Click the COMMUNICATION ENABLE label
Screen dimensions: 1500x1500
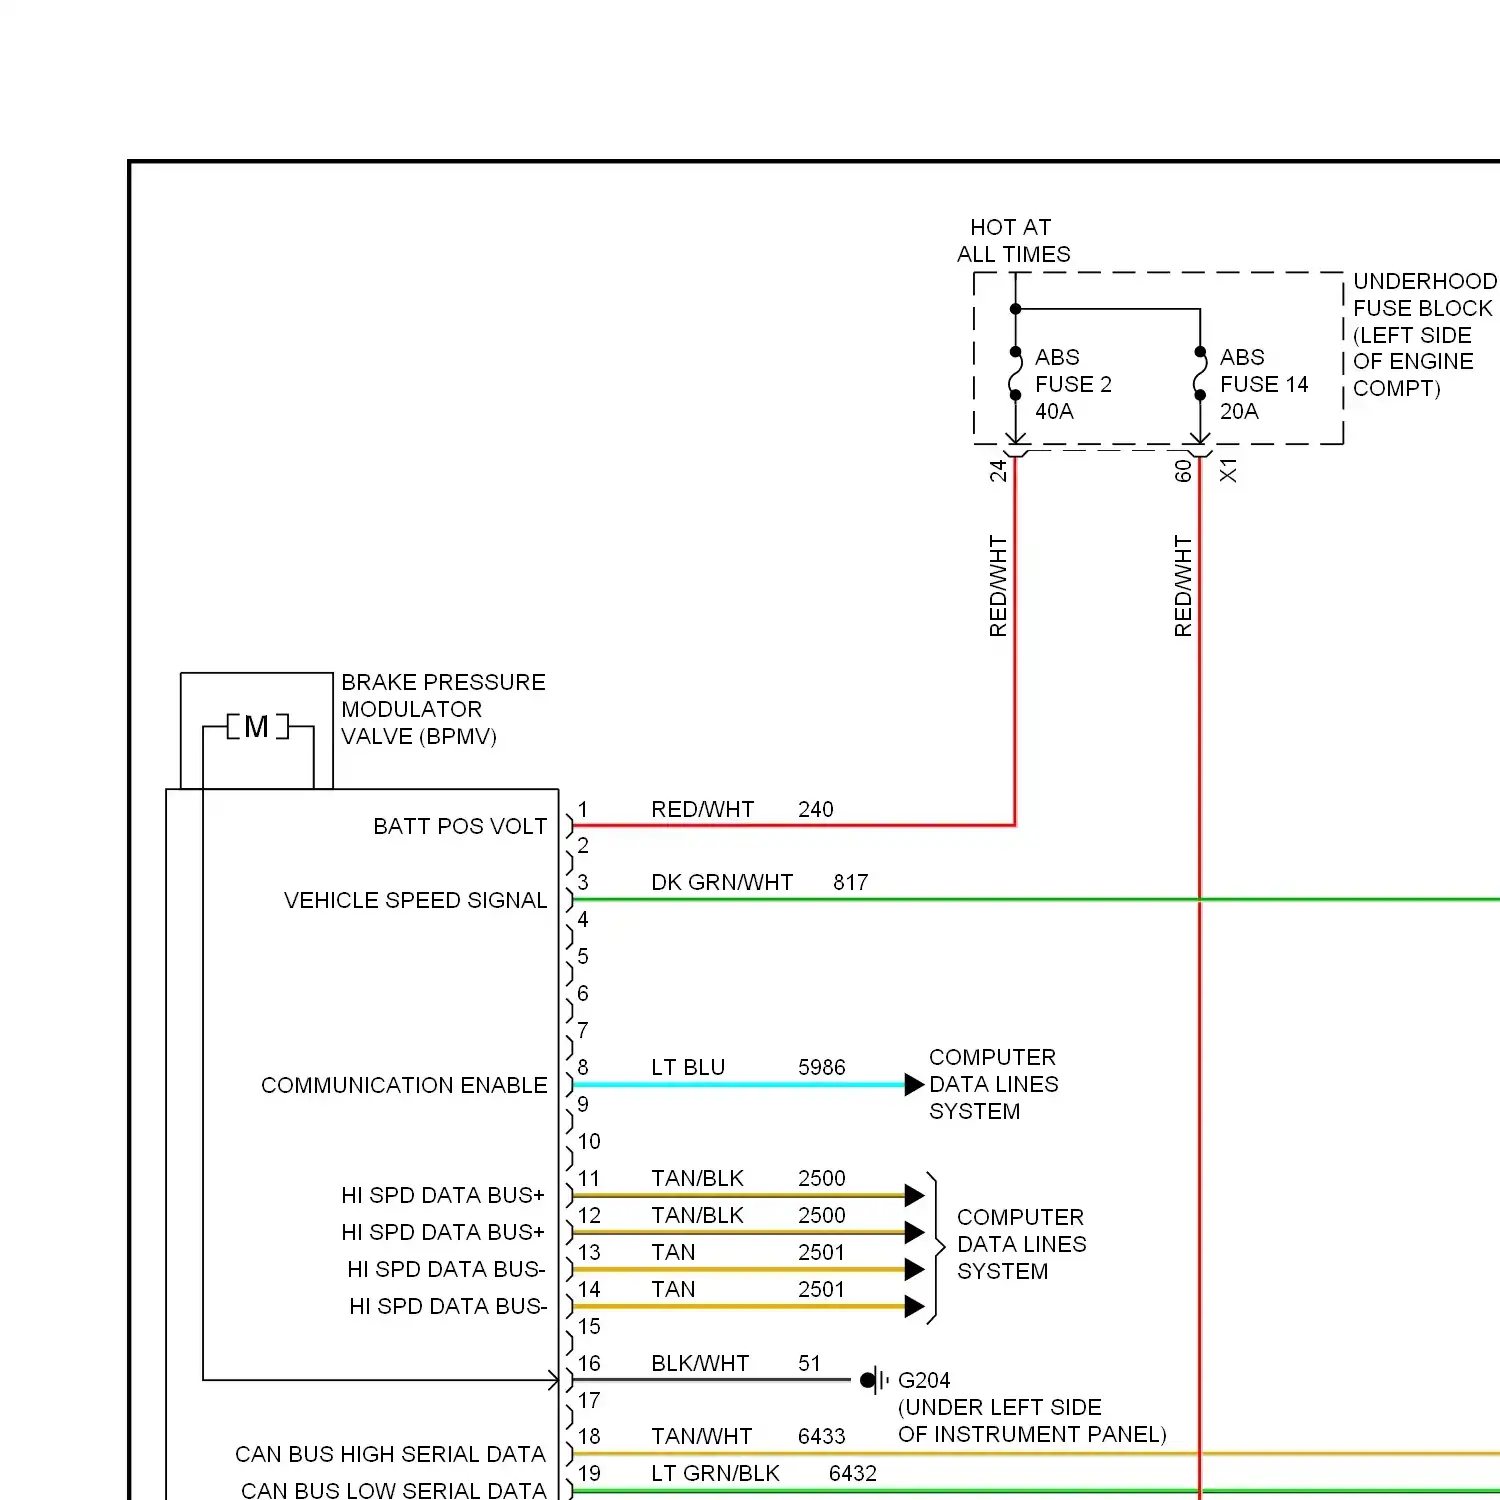(404, 1085)
